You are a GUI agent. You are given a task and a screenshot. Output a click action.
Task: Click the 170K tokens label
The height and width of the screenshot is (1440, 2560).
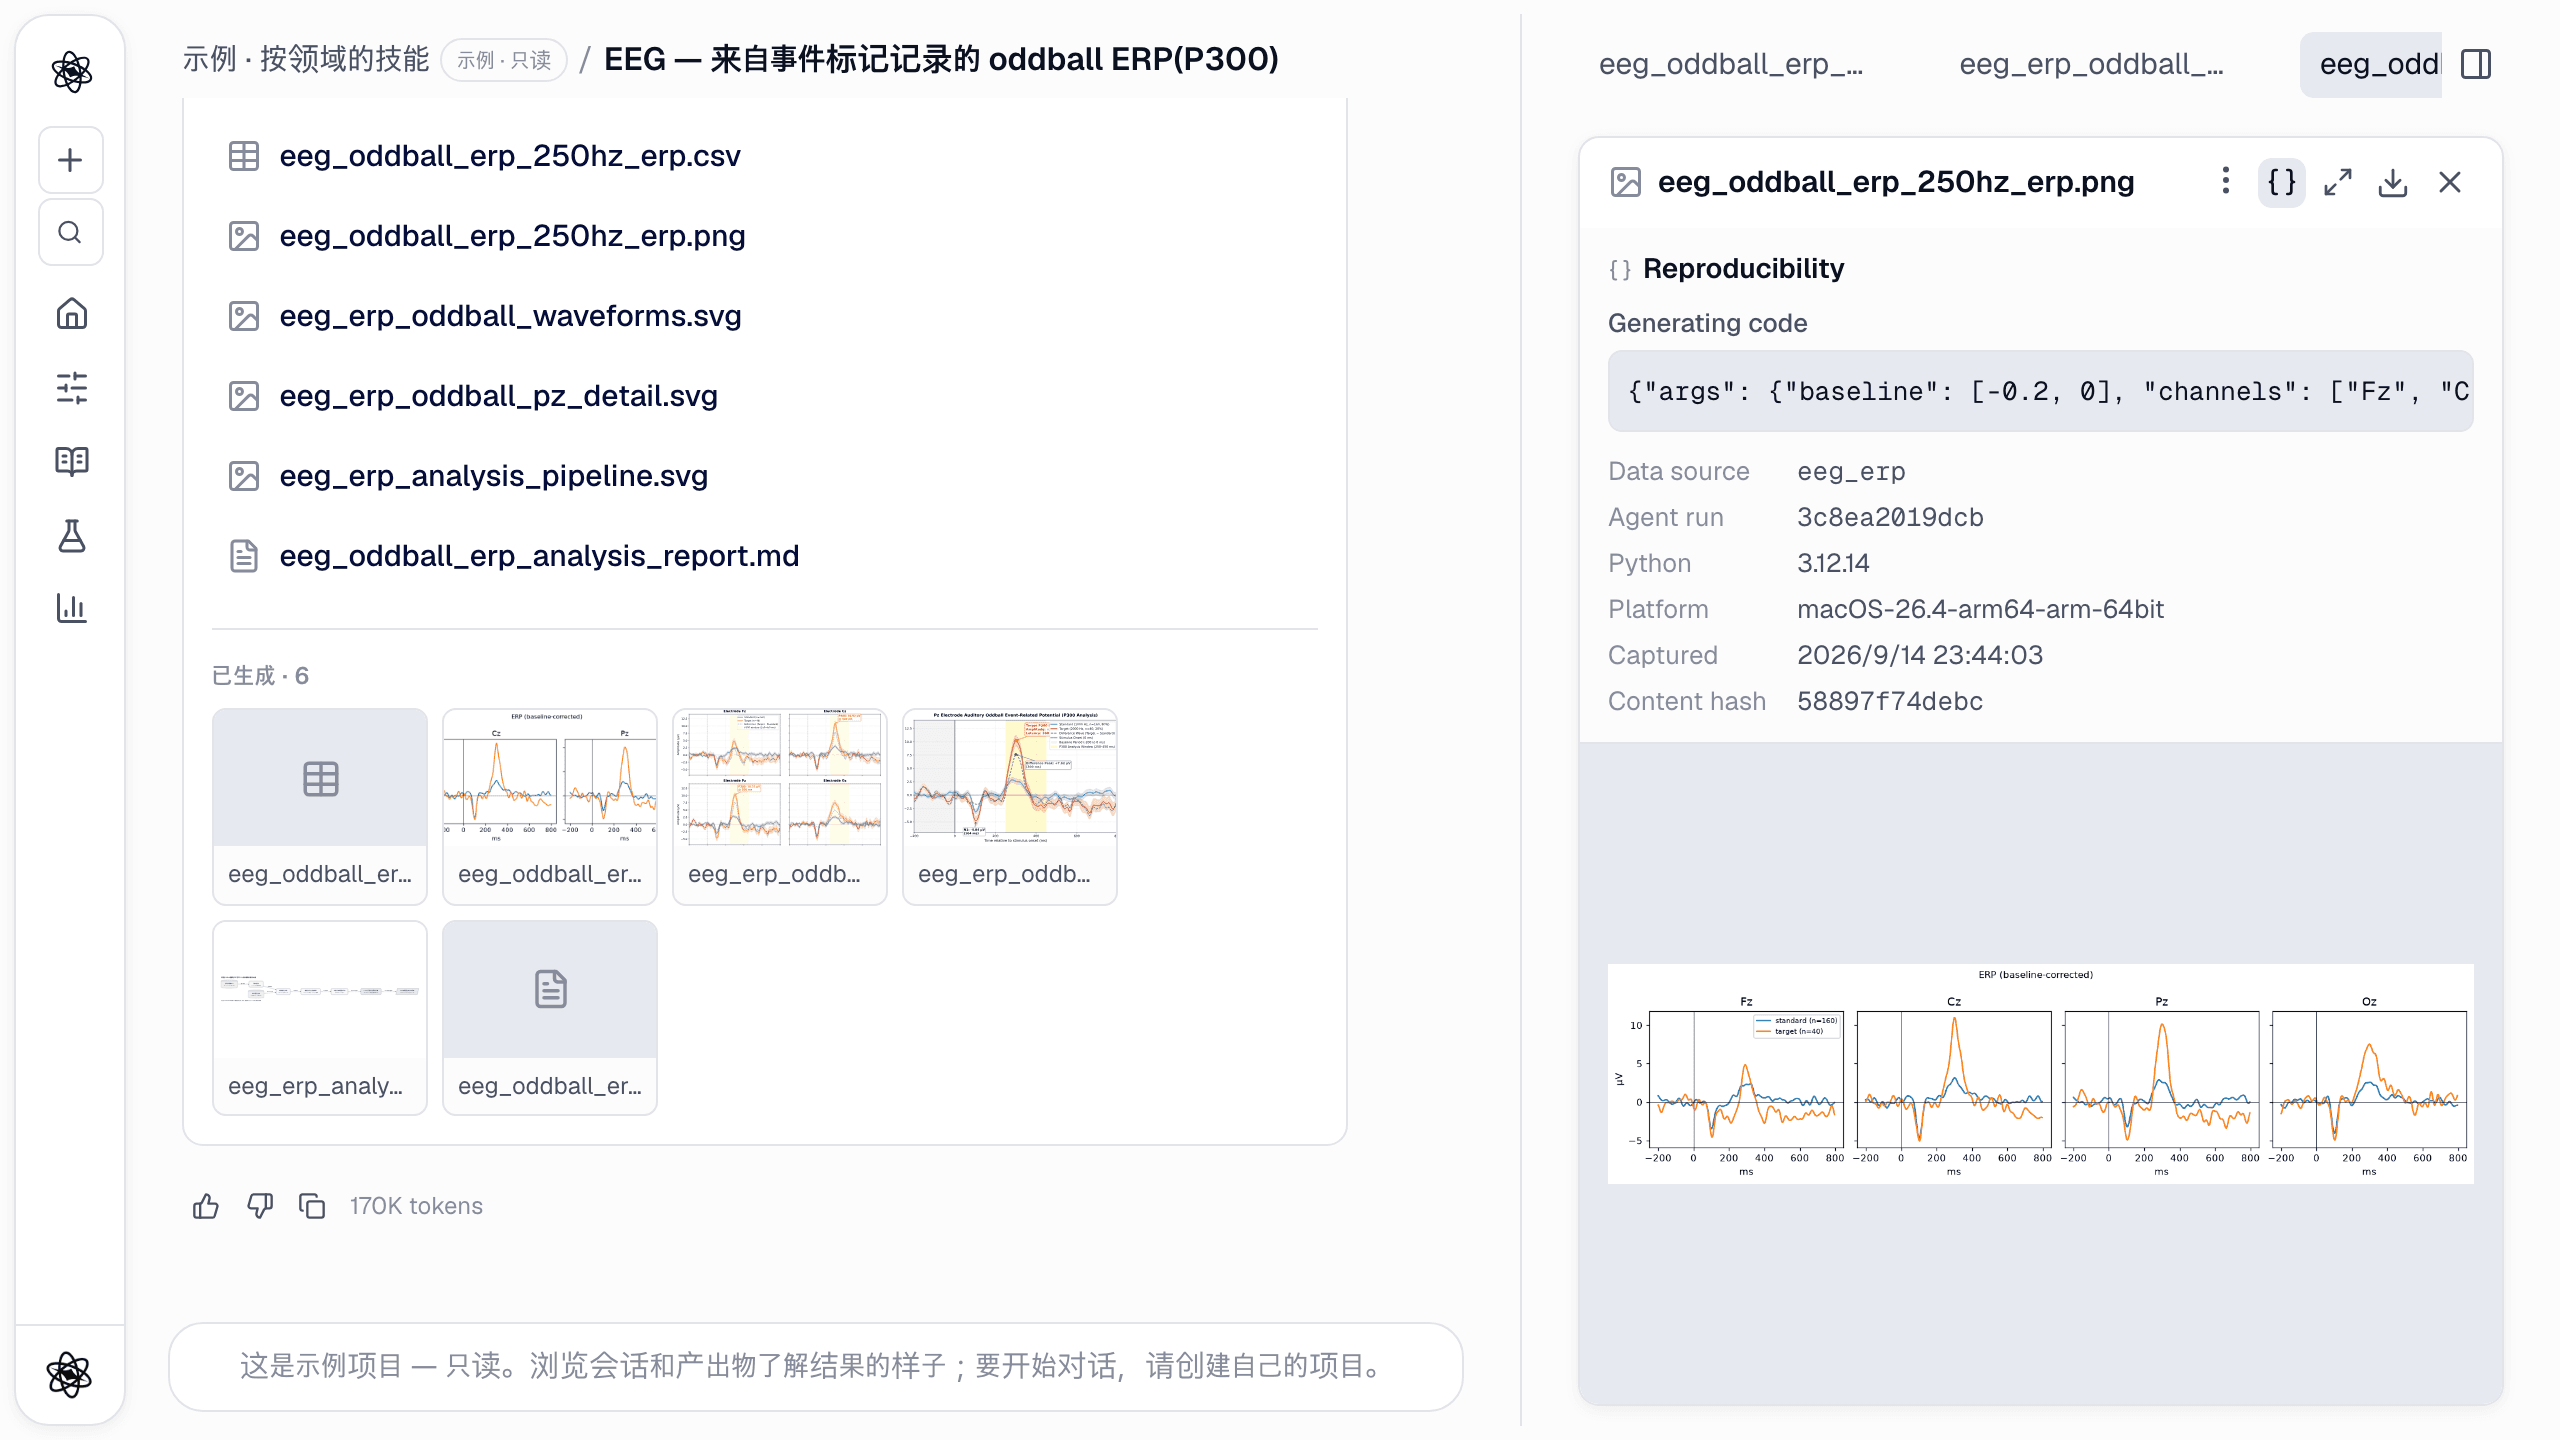(x=416, y=1206)
